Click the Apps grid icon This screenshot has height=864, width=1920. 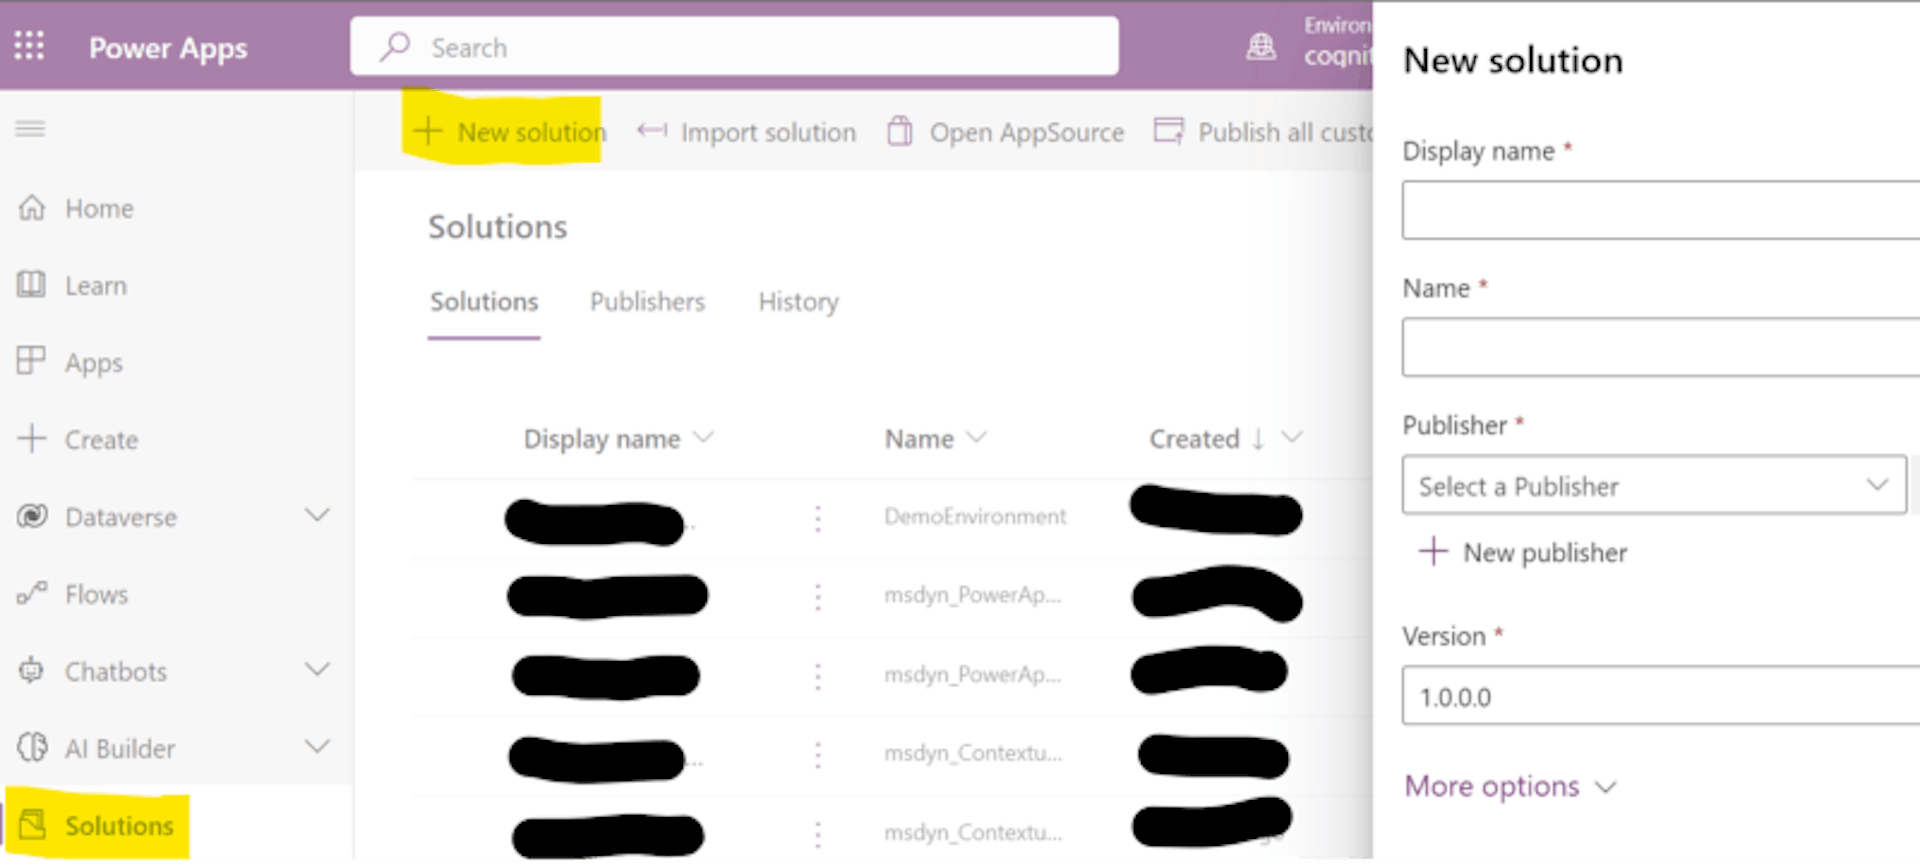31,361
